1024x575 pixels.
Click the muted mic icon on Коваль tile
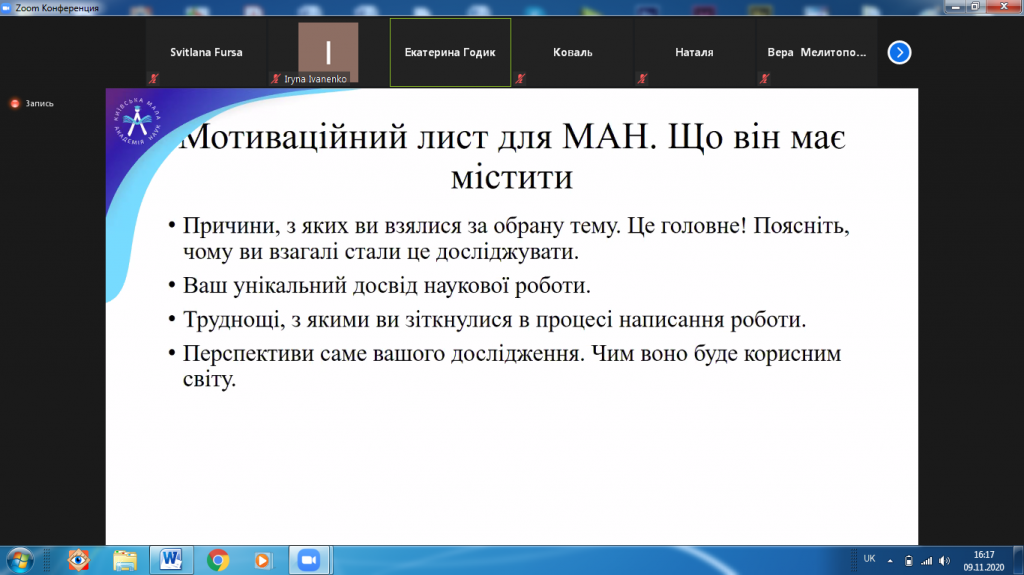[x=520, y=79]
